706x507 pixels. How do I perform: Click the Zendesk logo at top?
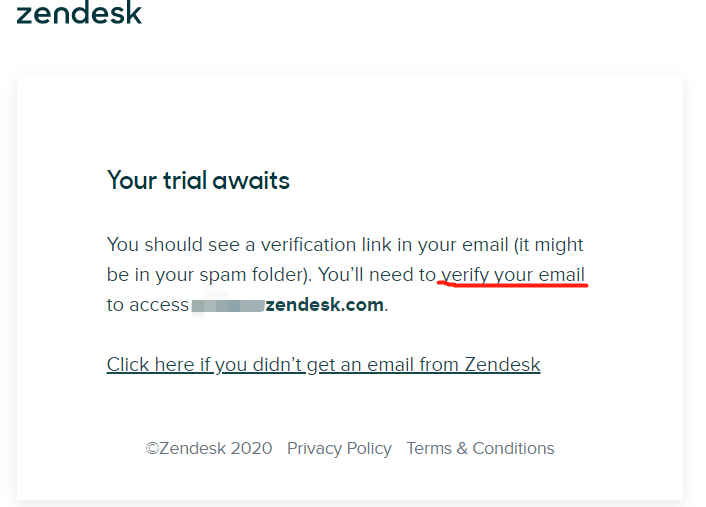click(x=79, y=12)
